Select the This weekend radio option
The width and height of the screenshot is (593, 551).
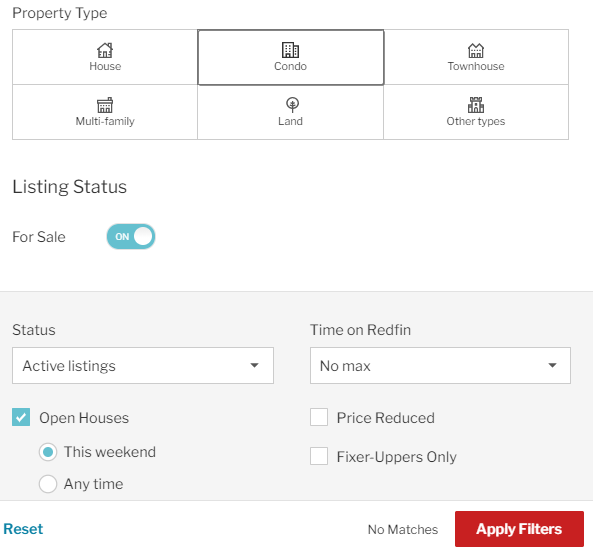point(48,452)
